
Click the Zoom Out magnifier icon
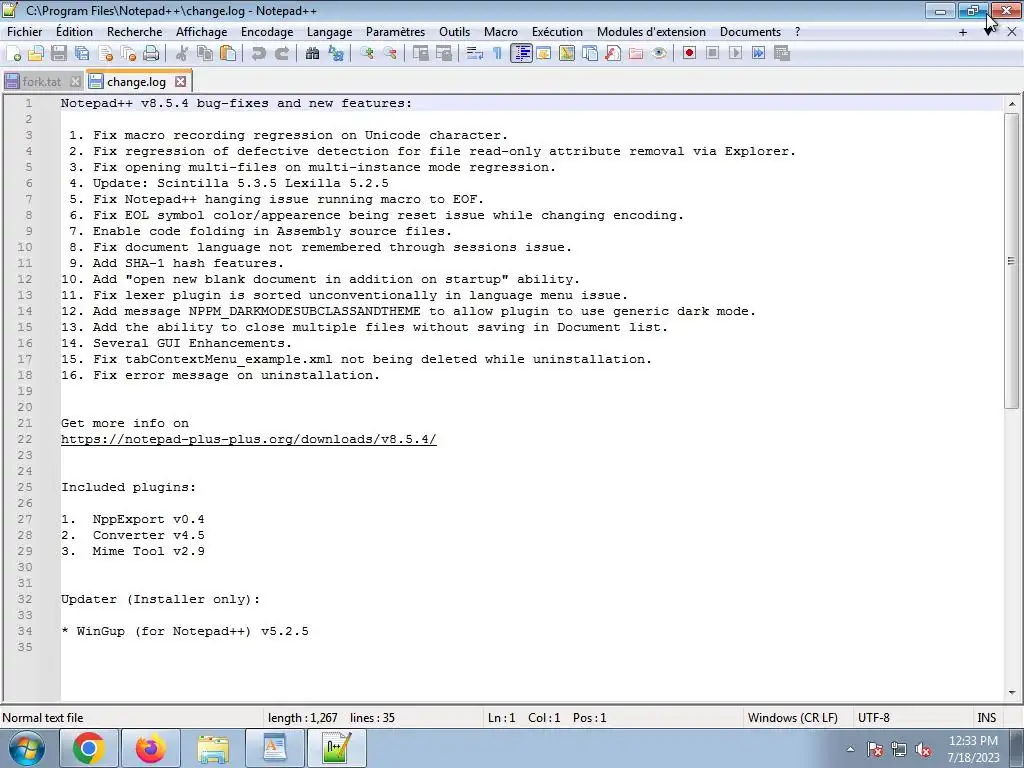point(390,54)
